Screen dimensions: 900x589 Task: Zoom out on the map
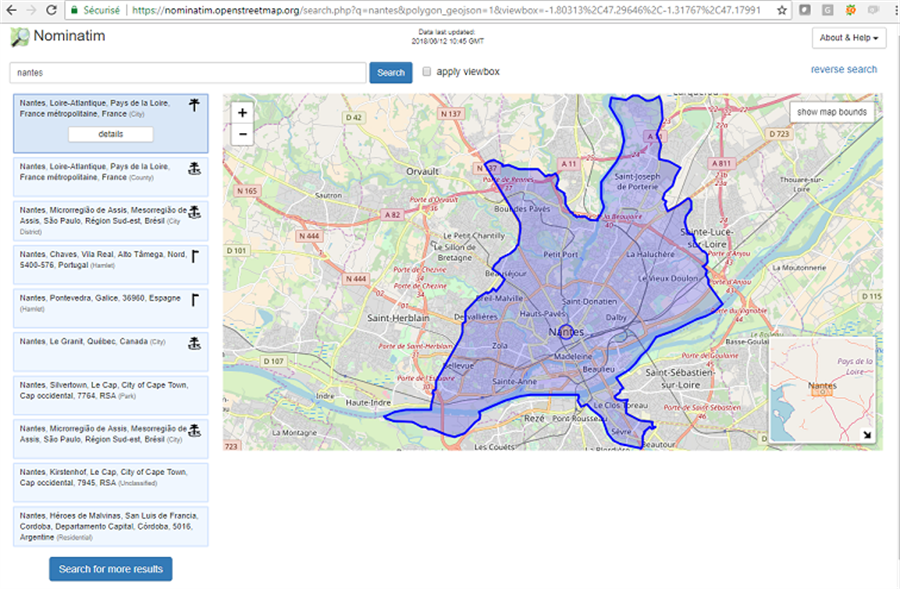tap(242, 134)
